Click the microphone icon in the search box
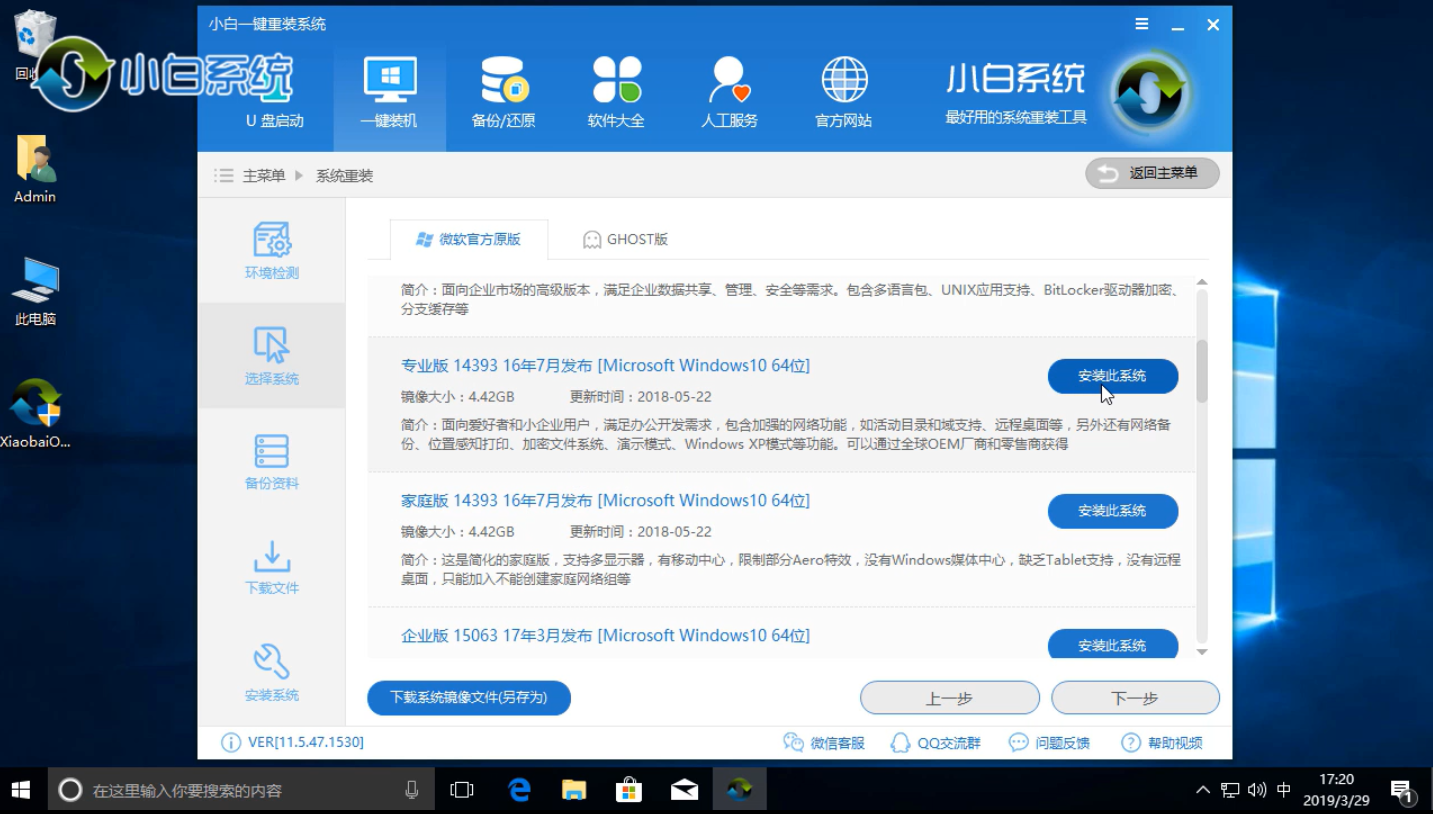This screenshot has width=1433, height=814. [x=411, y=790]
